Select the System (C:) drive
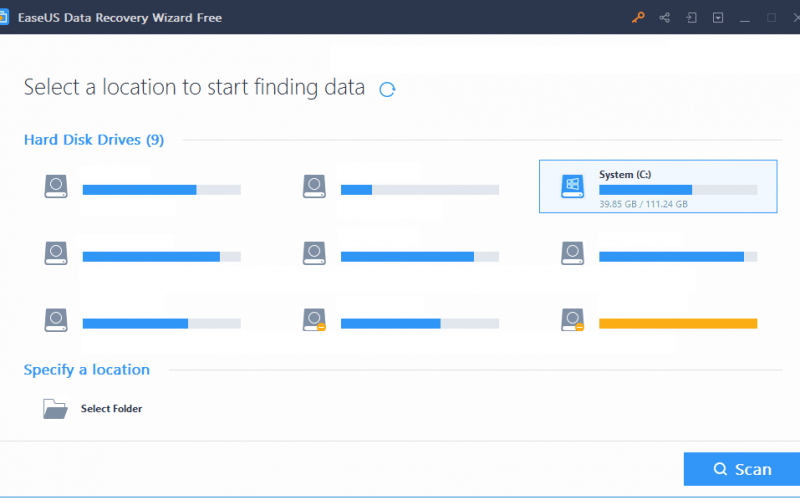The height and width of the screenshot is (500, 800). (658, 186)
